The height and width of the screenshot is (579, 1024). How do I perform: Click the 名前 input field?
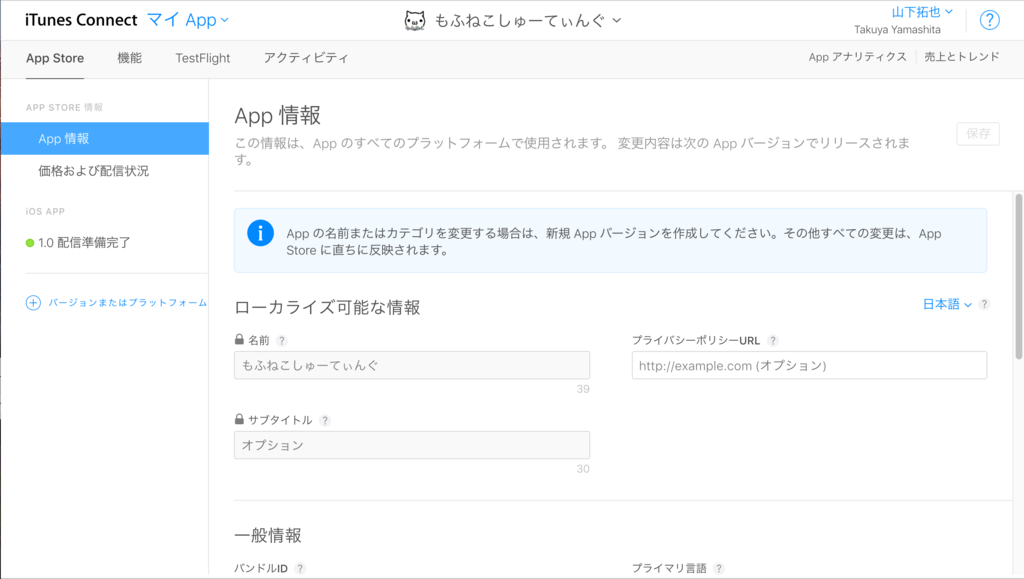(412, 366)
